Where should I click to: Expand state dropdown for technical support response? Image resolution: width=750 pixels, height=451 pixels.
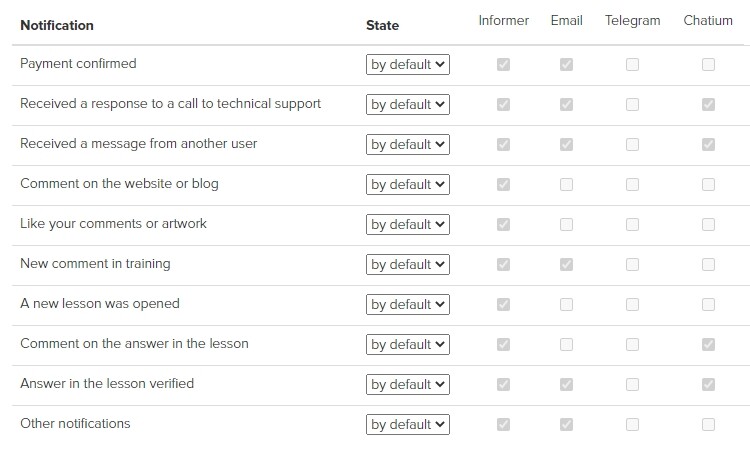click(x=408, y=104)
